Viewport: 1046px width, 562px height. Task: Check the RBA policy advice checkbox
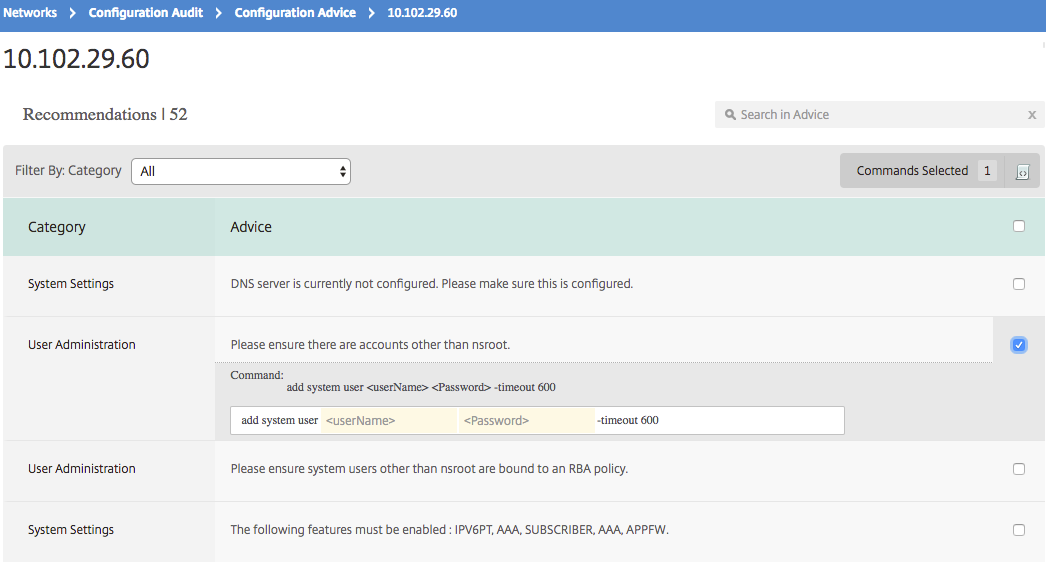(1019, 469)
